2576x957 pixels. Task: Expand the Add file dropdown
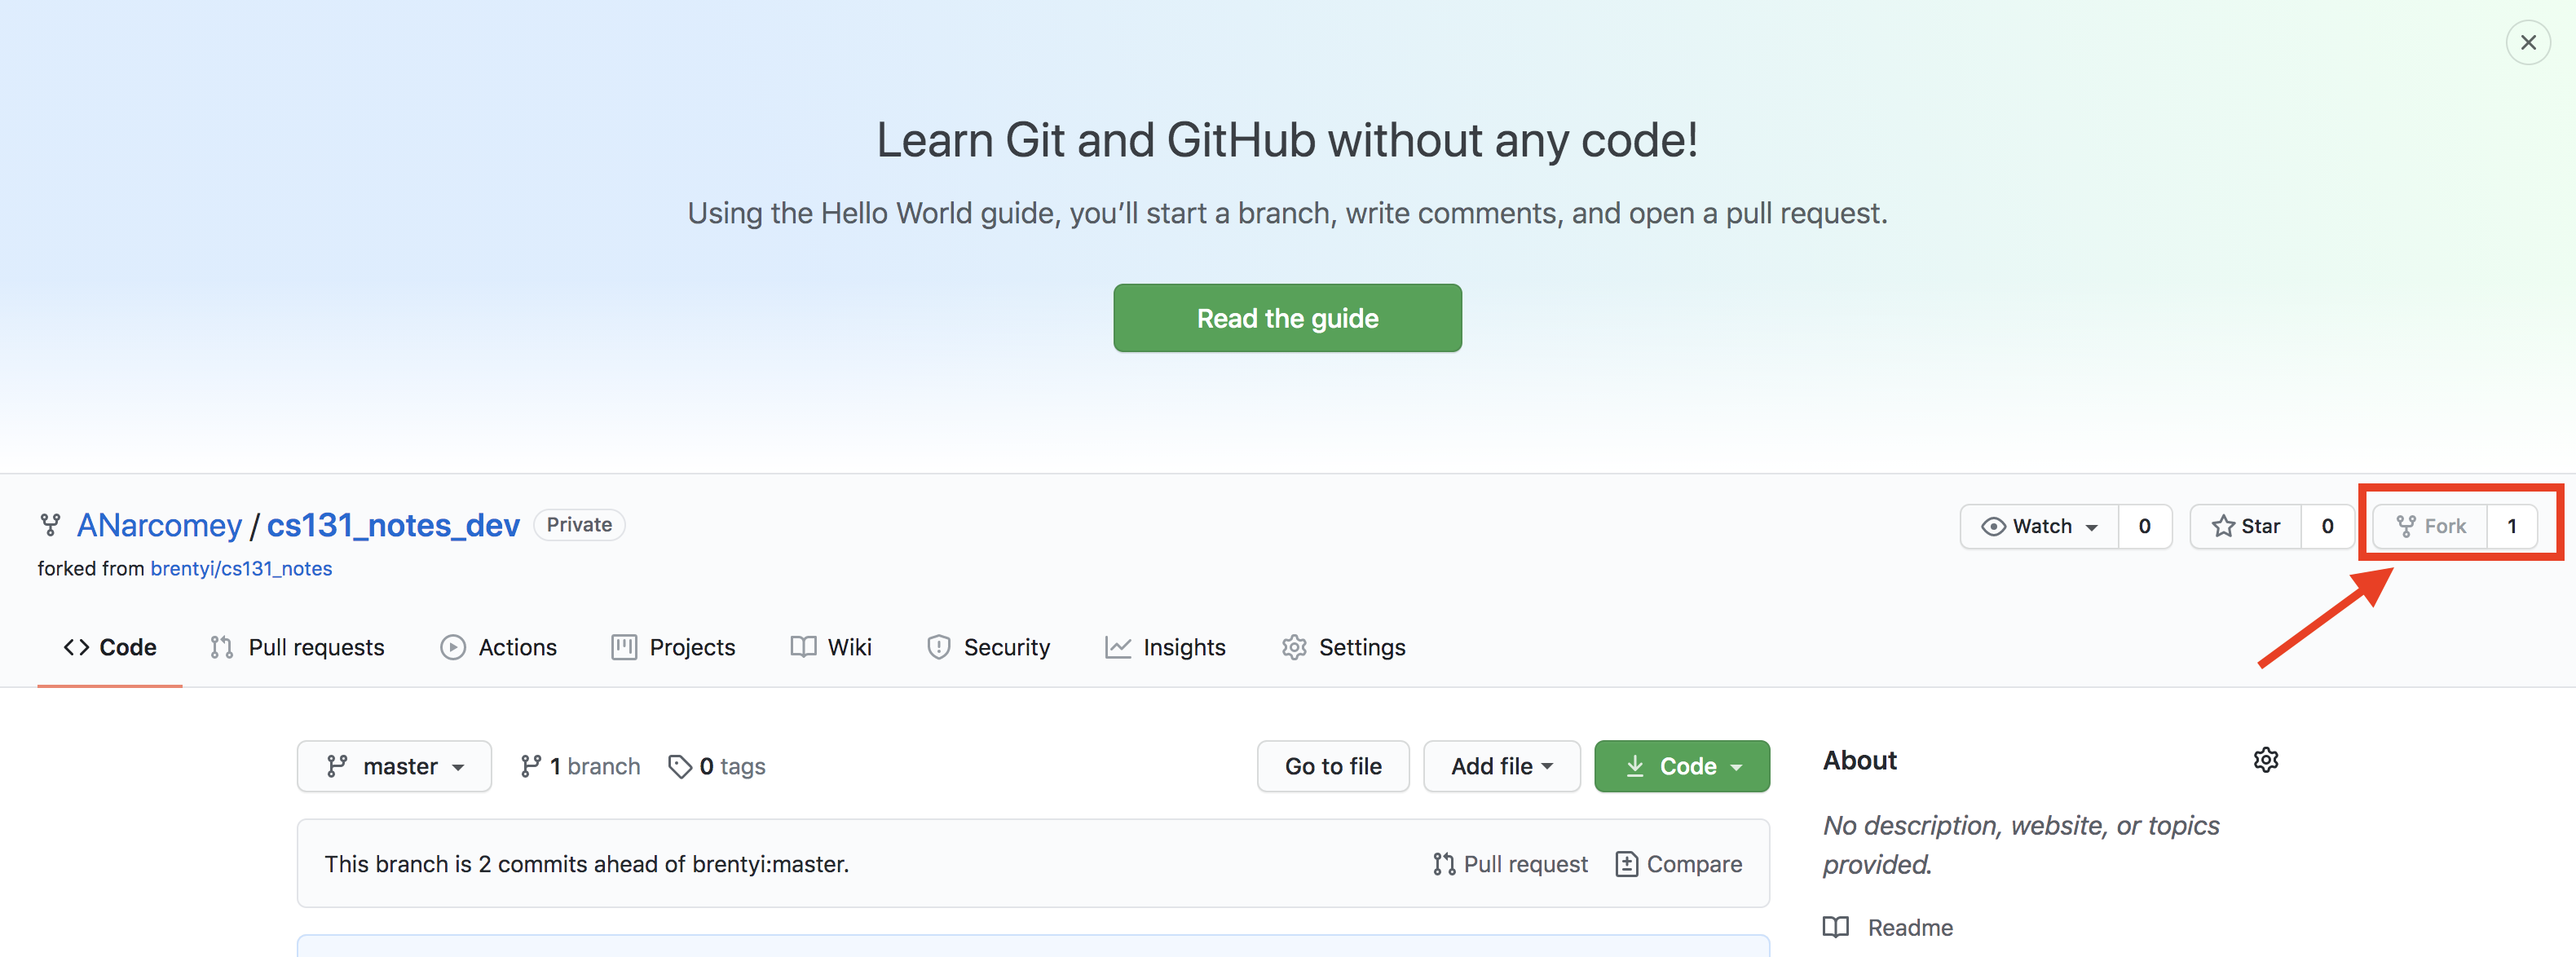click(x=1501, y=766)
